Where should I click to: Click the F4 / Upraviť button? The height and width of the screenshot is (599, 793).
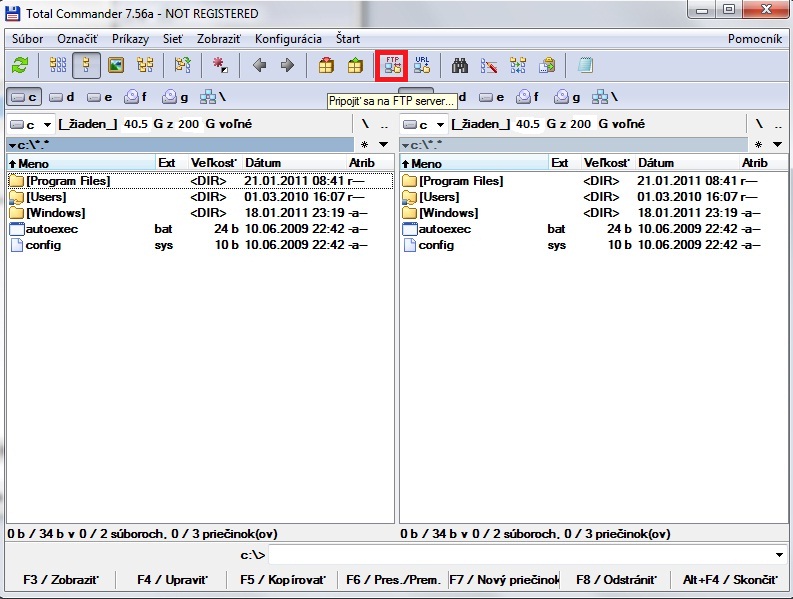pyautogui.click(x=172, y=580)
